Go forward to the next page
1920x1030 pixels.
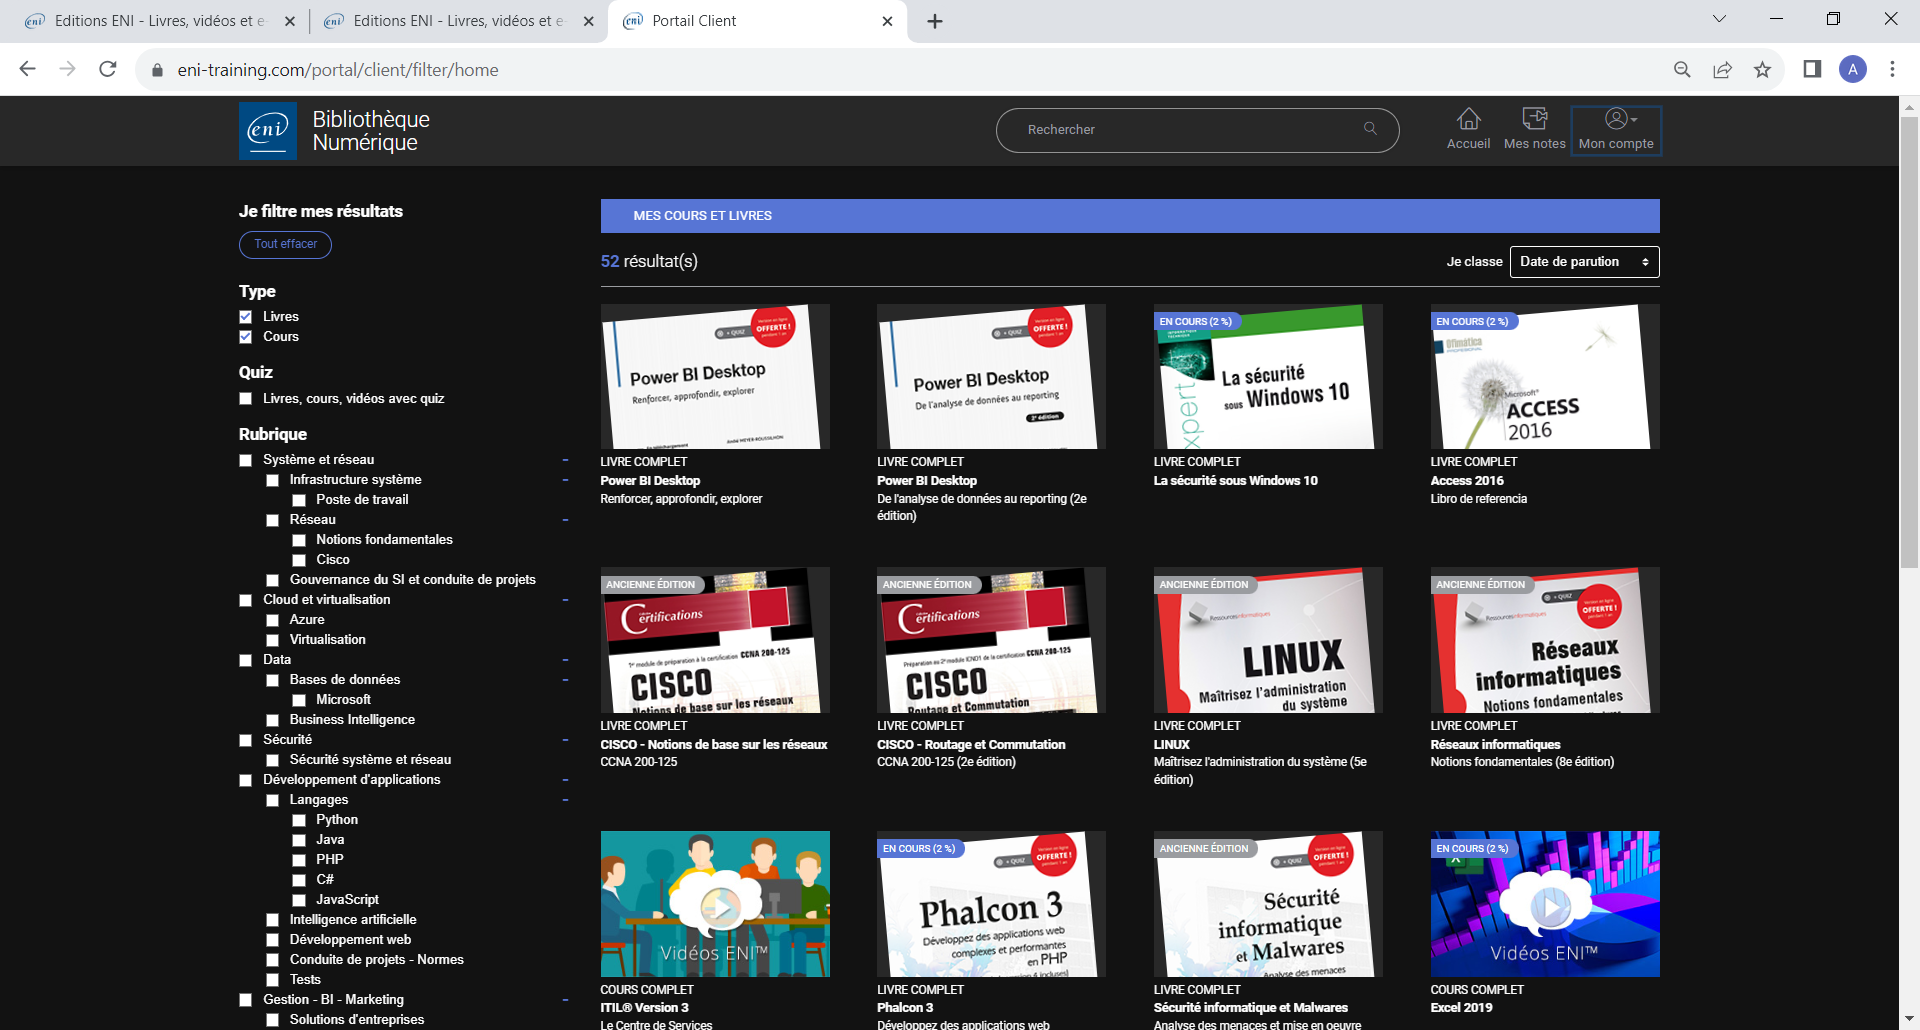[68, 69]
